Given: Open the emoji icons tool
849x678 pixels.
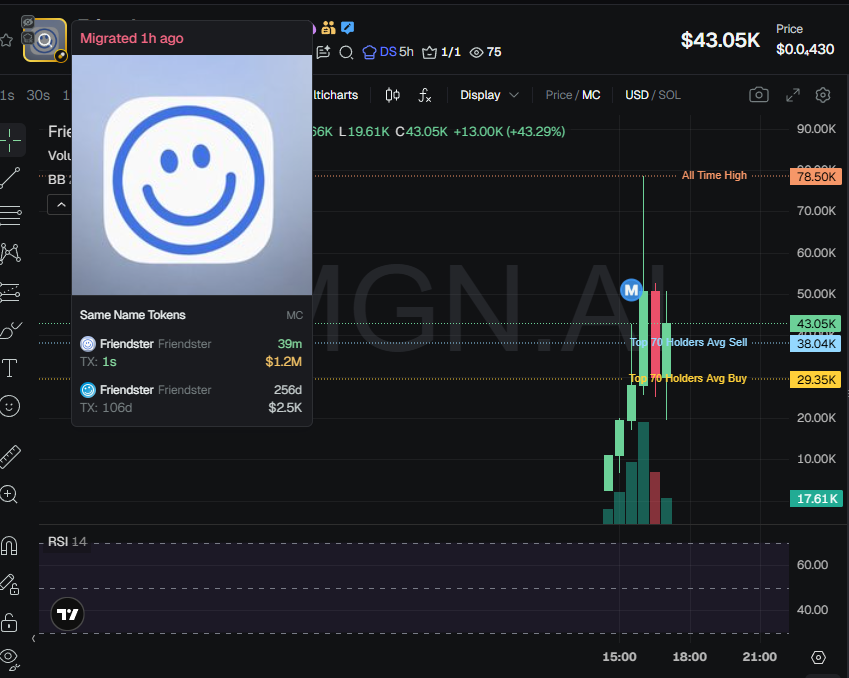Looking at the screenshot, I should pos(10,406).
